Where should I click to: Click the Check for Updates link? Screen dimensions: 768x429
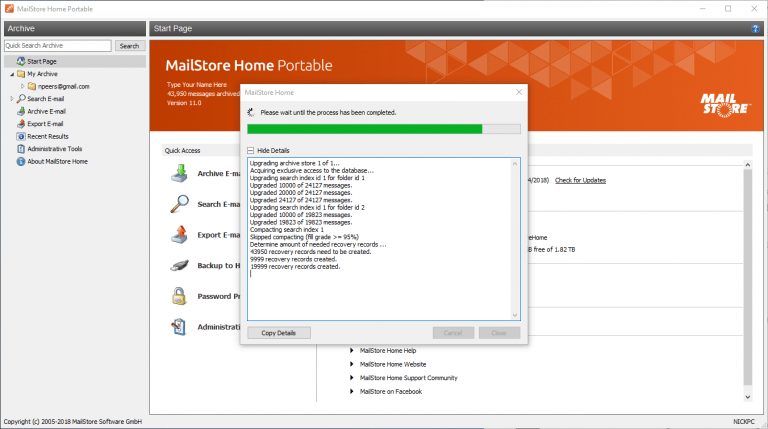(x=580, y=180)
